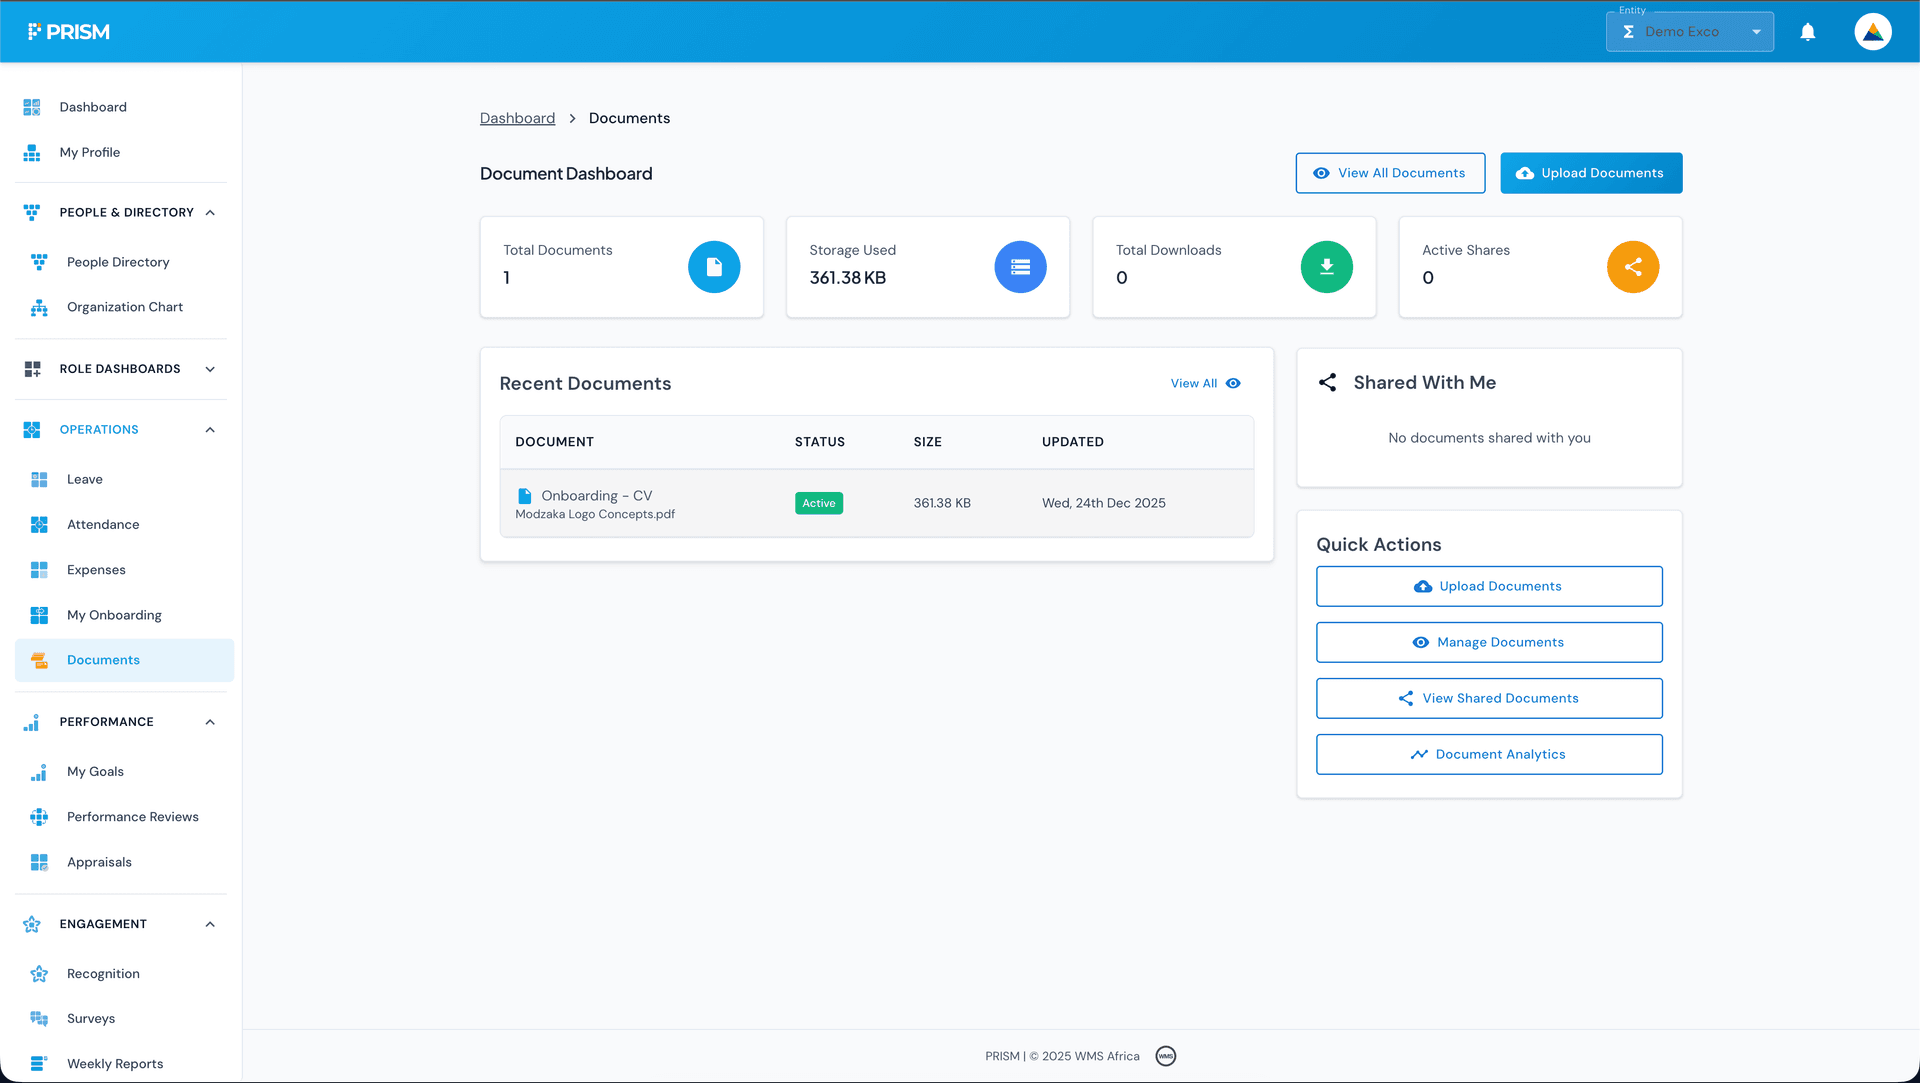Click the PRISM logo in the top bar
The width and height of the screenshot is (1920, 1083).
point(69,31)
